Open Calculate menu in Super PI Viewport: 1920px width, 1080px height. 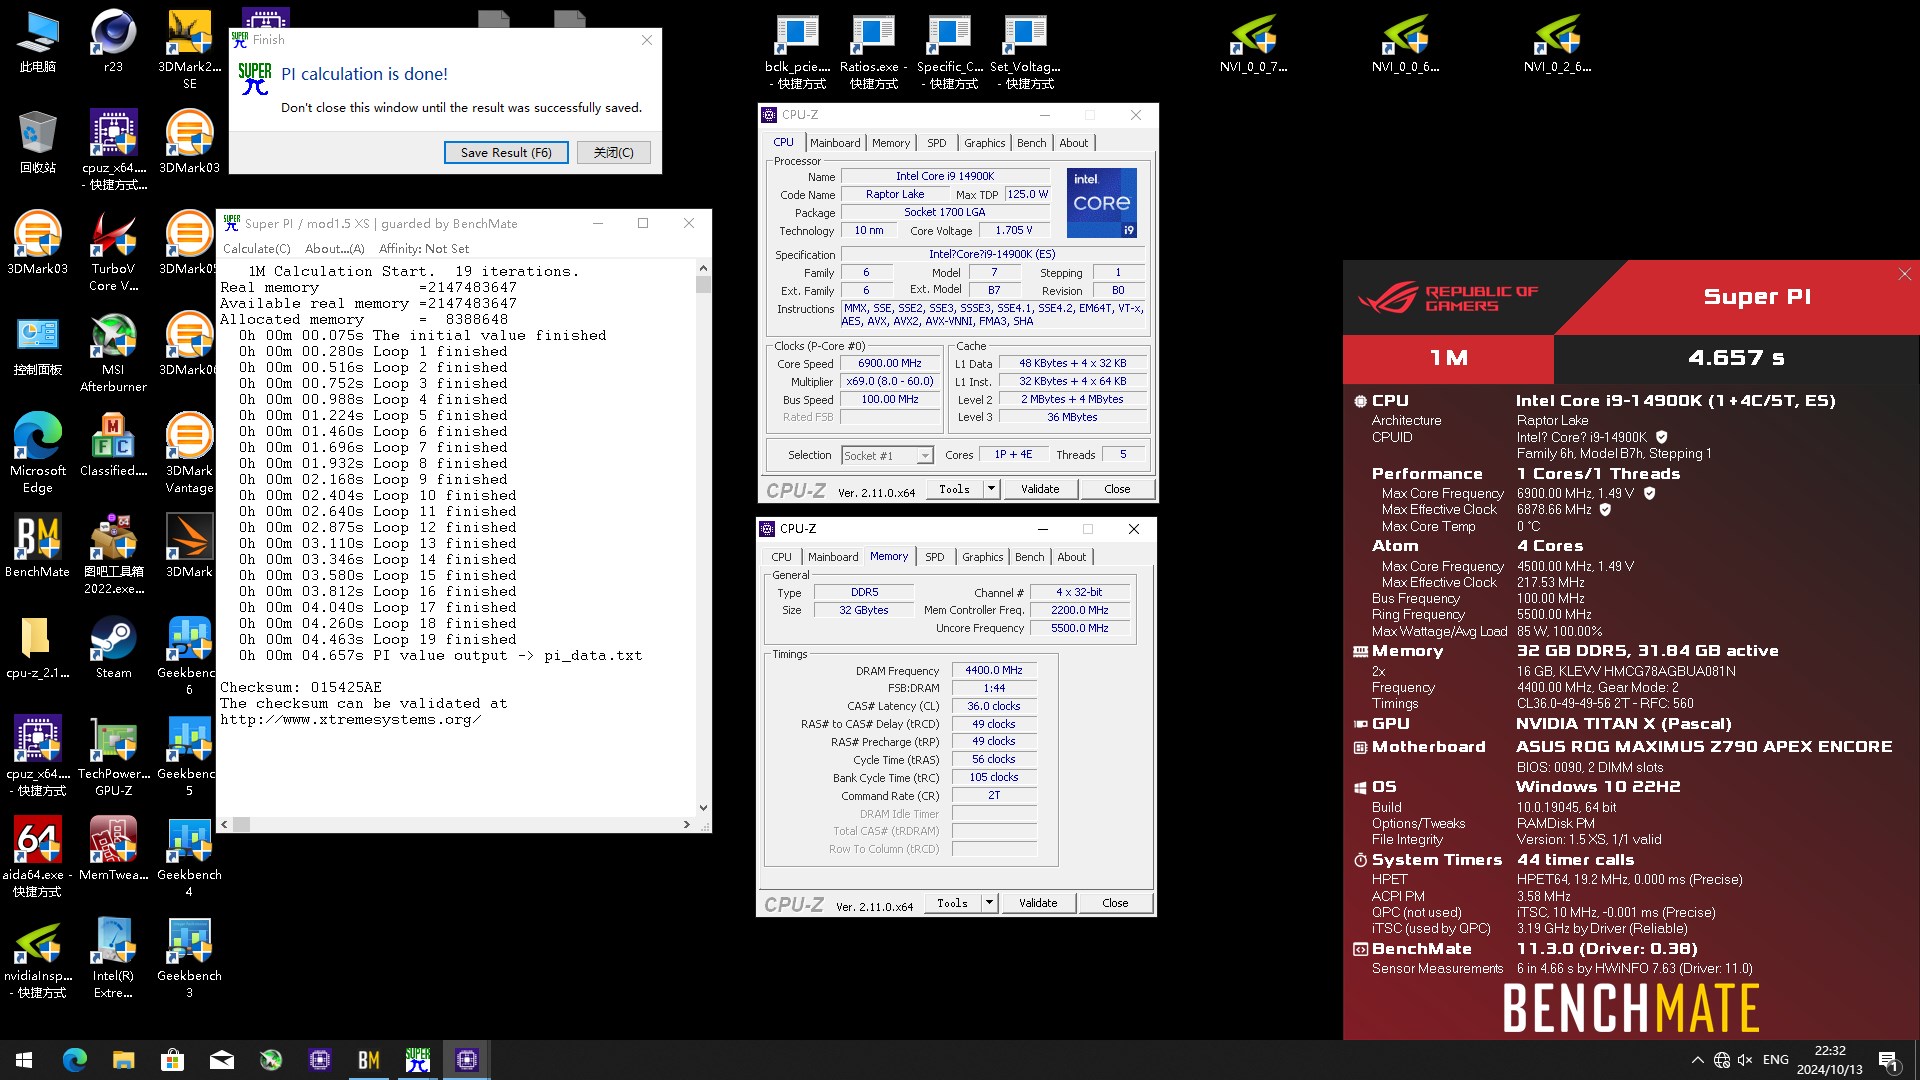point(256,249)
